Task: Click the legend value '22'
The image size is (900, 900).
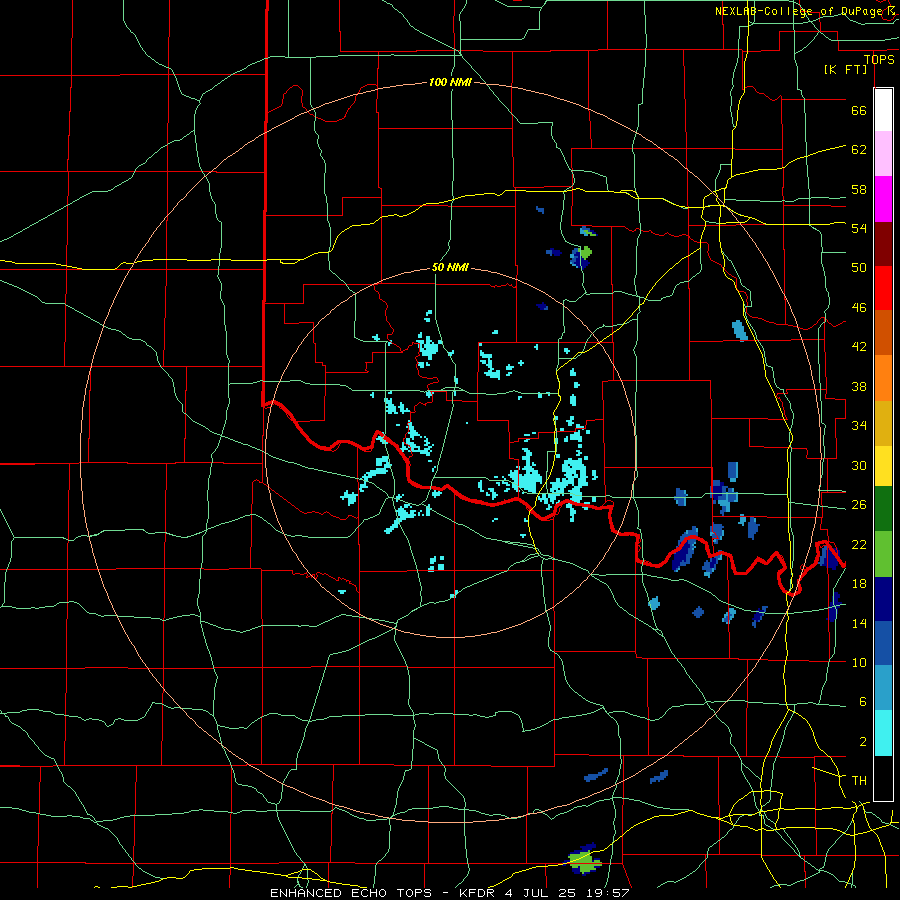Action: click(859, 544)
